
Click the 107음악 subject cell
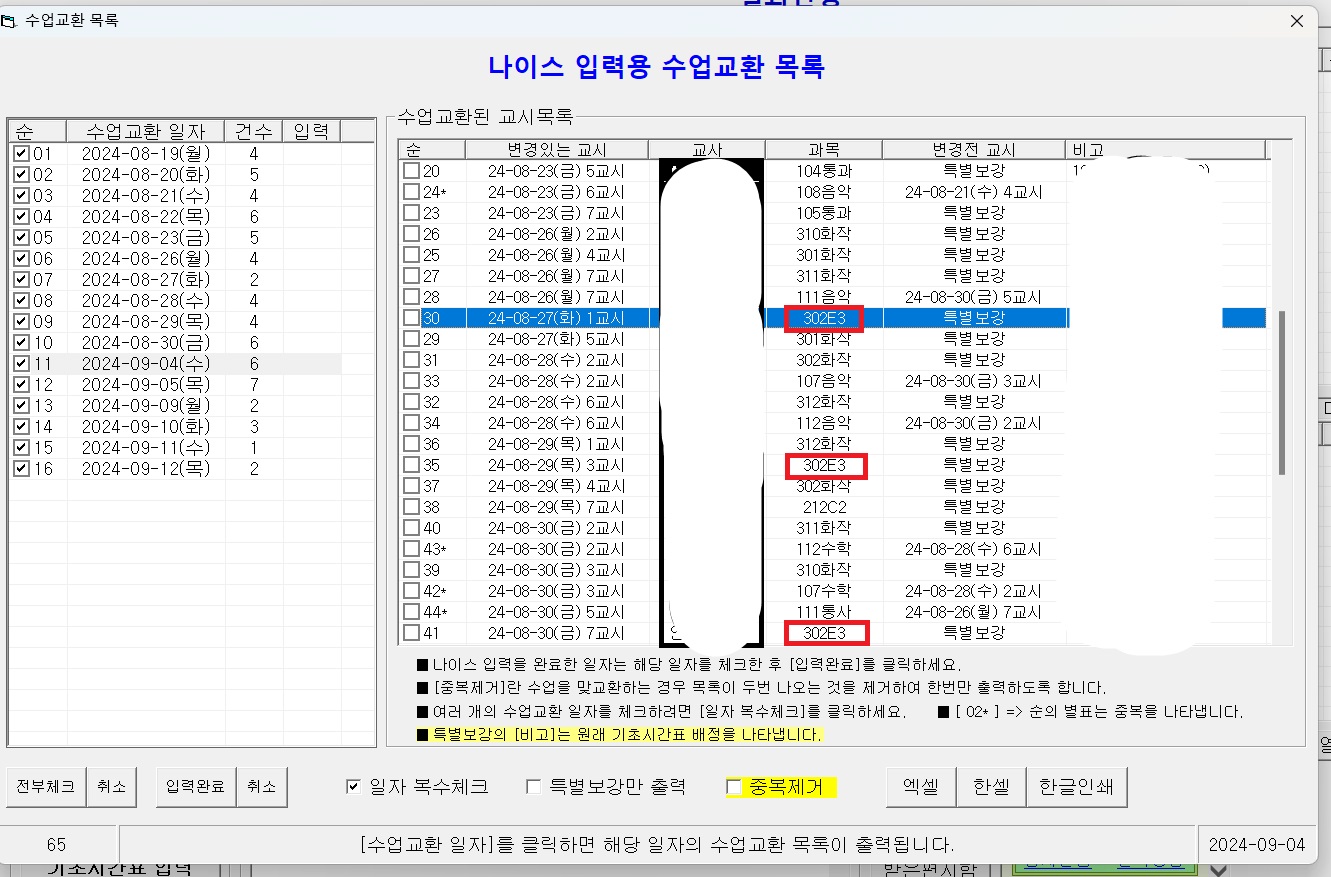pyautogui.click(x=824, y=381)
